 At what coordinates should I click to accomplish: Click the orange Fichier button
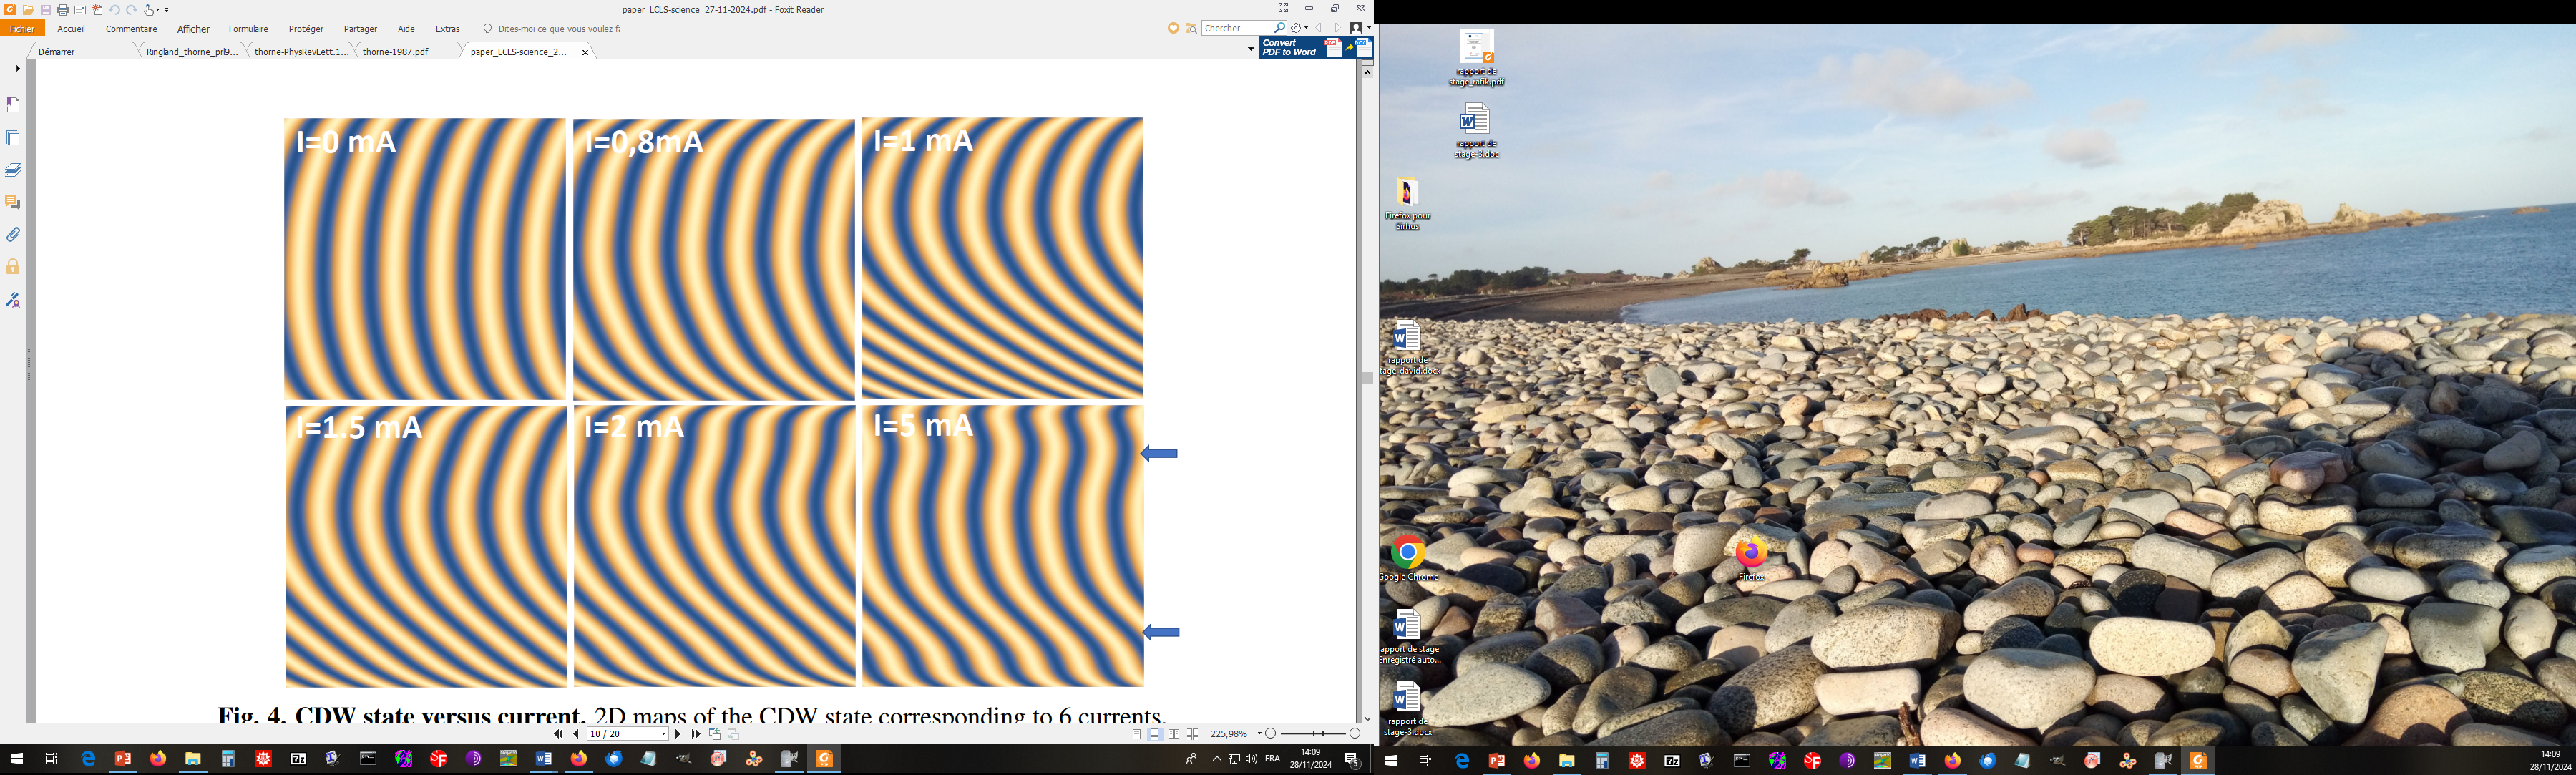tap(22, 29)
